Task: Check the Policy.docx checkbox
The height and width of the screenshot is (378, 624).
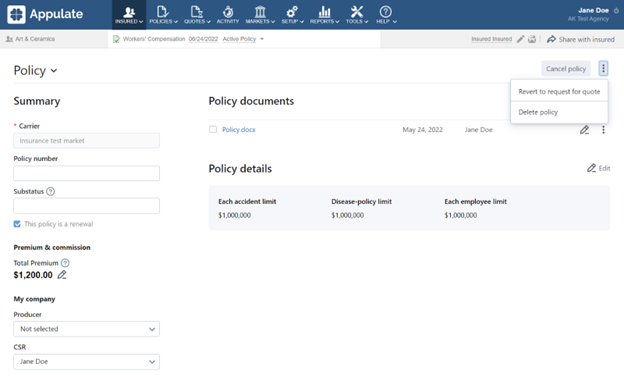Action: tap(213, 129)
